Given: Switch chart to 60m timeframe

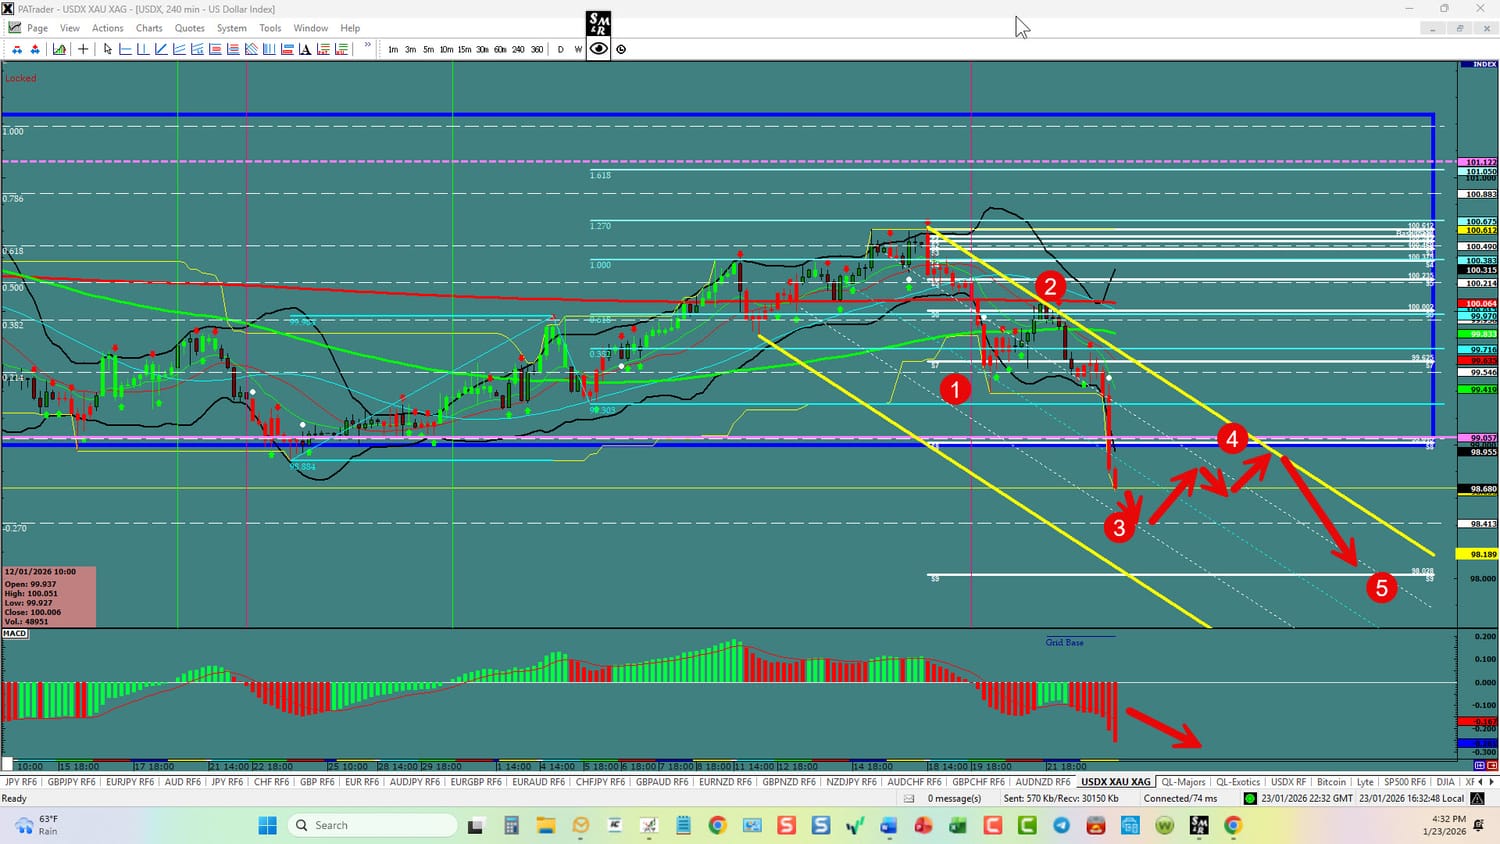Looking at the screenshot, I should pos(500,49).
